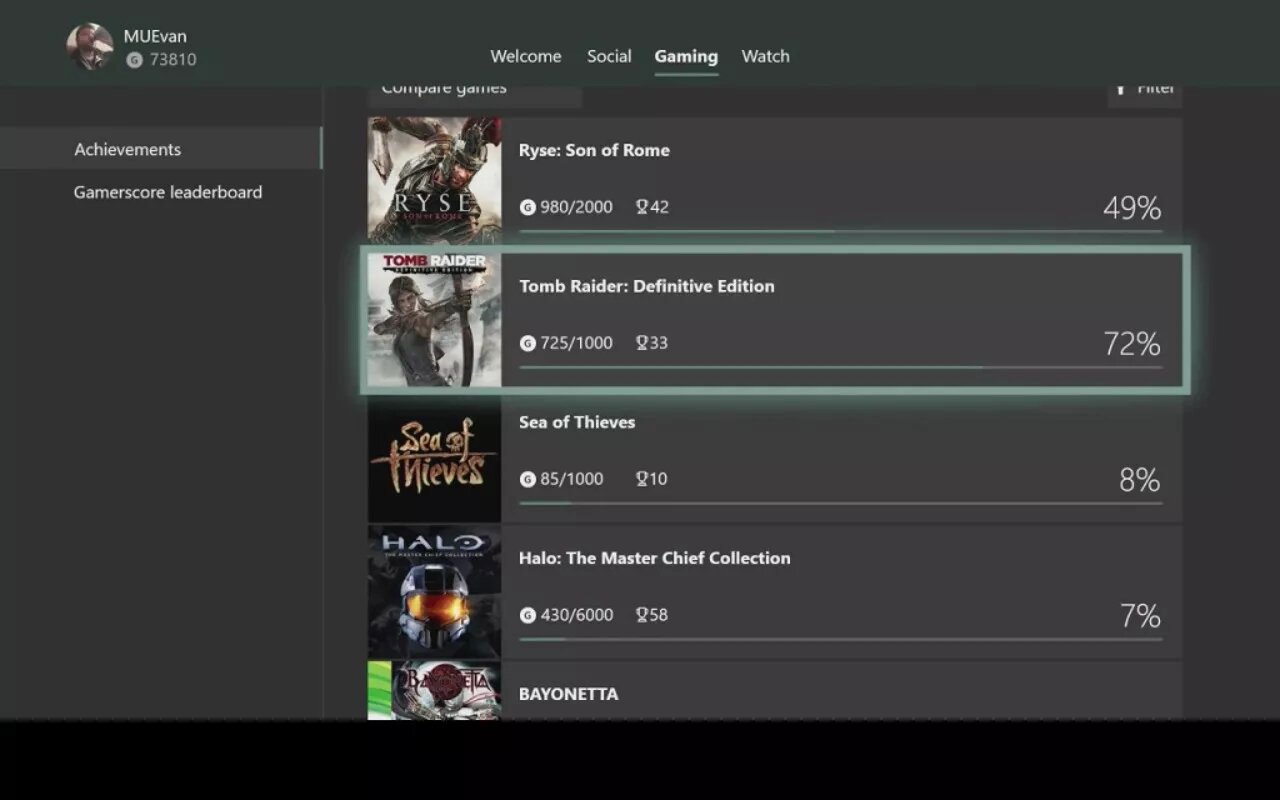Click trophy icon beside 42 in Ryse row
This screenshot has width=1280, height=800.
[642, 207]
